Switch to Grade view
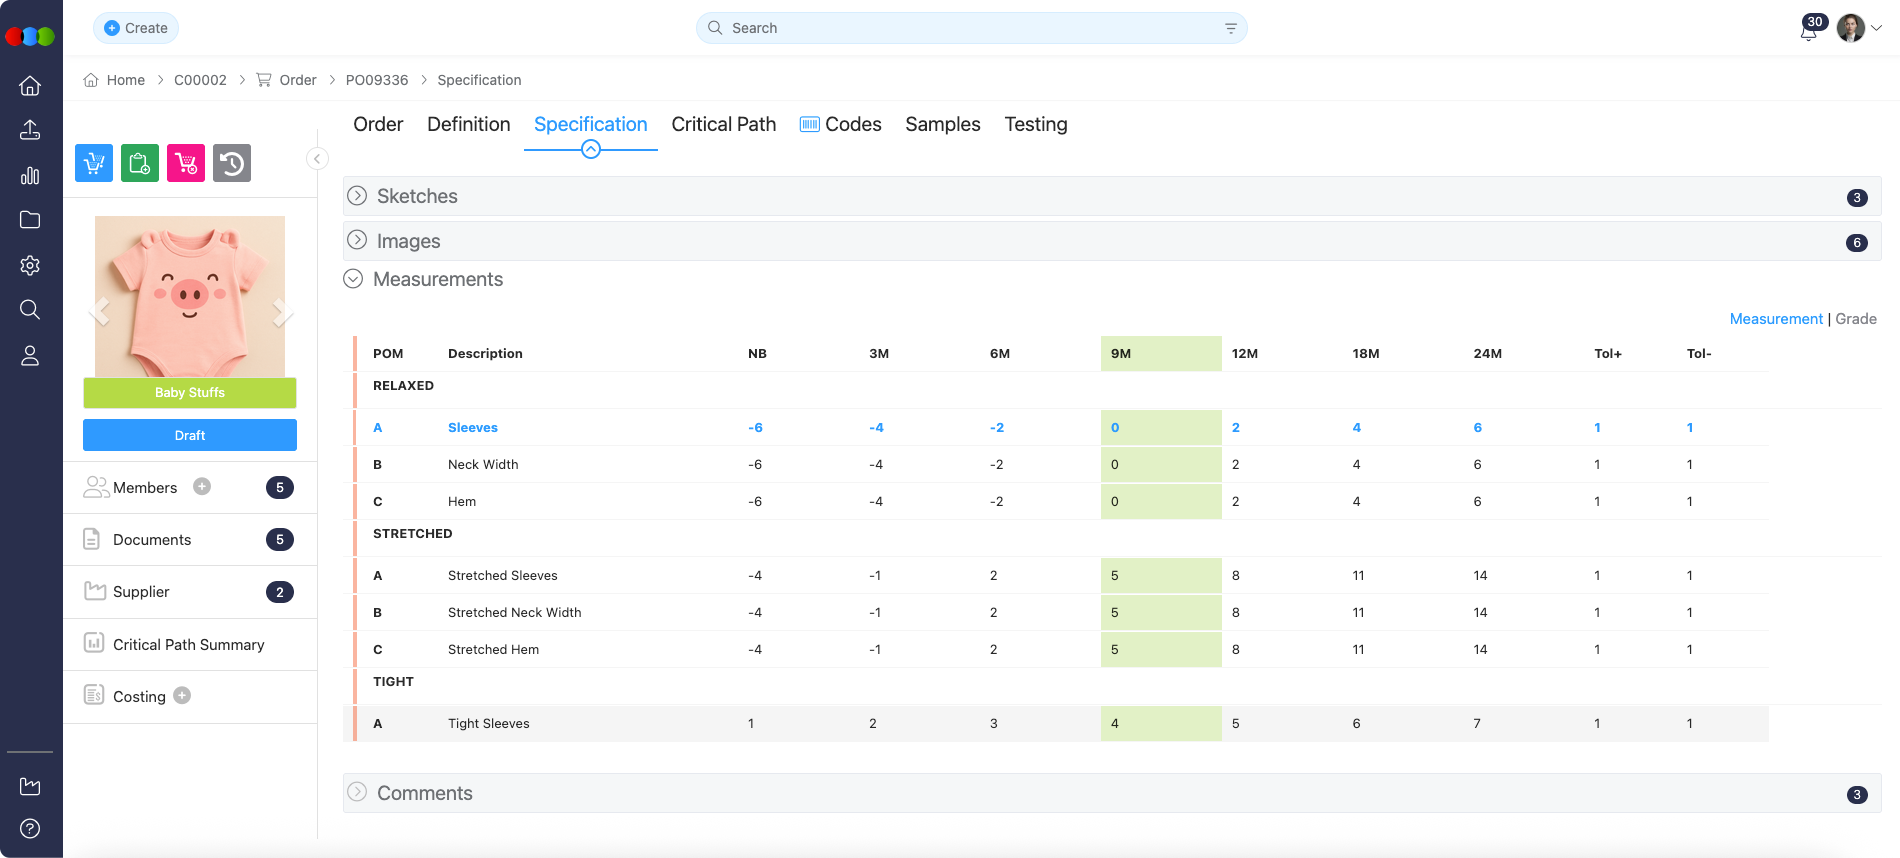Viewport: 1900px width, 858px height. (1856, 319)
